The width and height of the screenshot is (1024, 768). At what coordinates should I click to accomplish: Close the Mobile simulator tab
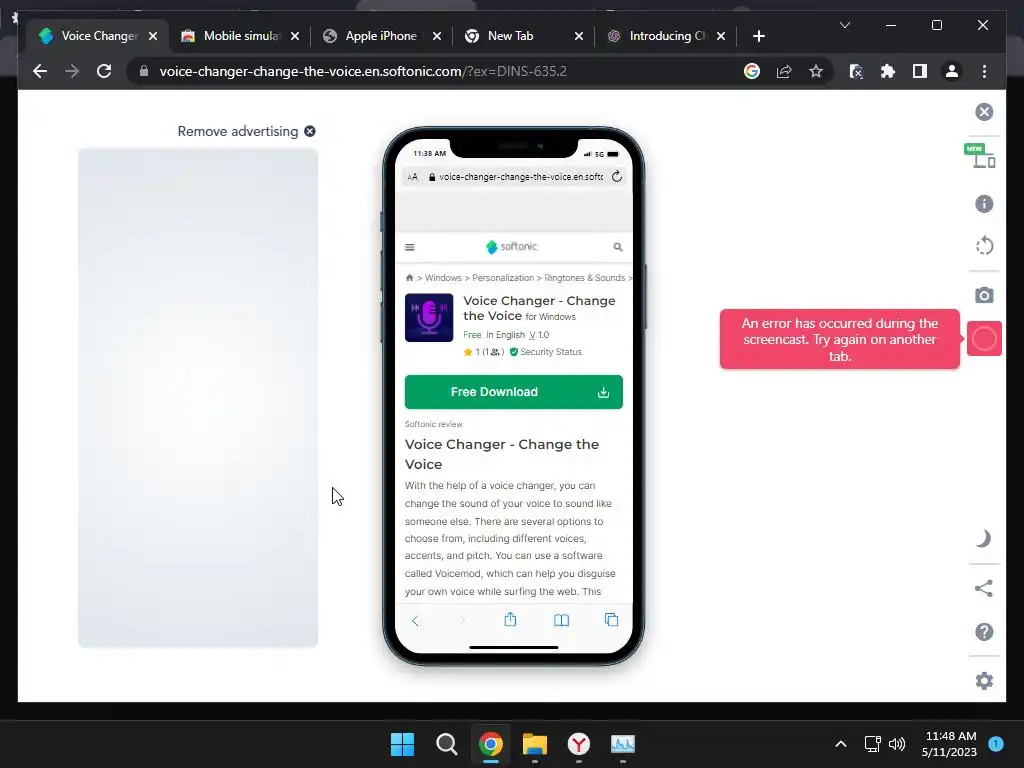click(x=295, y=36)
